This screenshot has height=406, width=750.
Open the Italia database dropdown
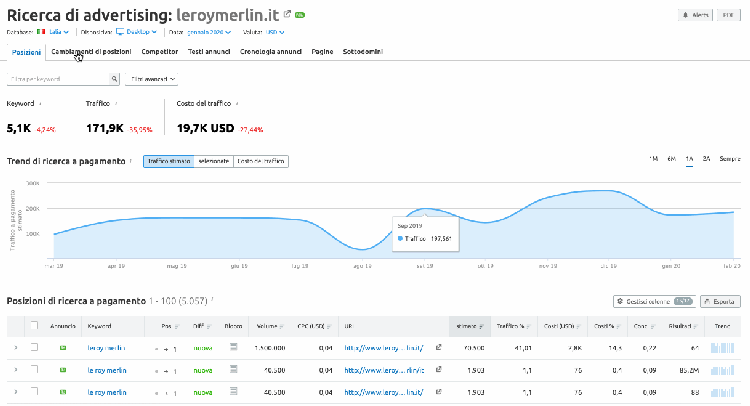pyautogui.click(x=59, y=32)
